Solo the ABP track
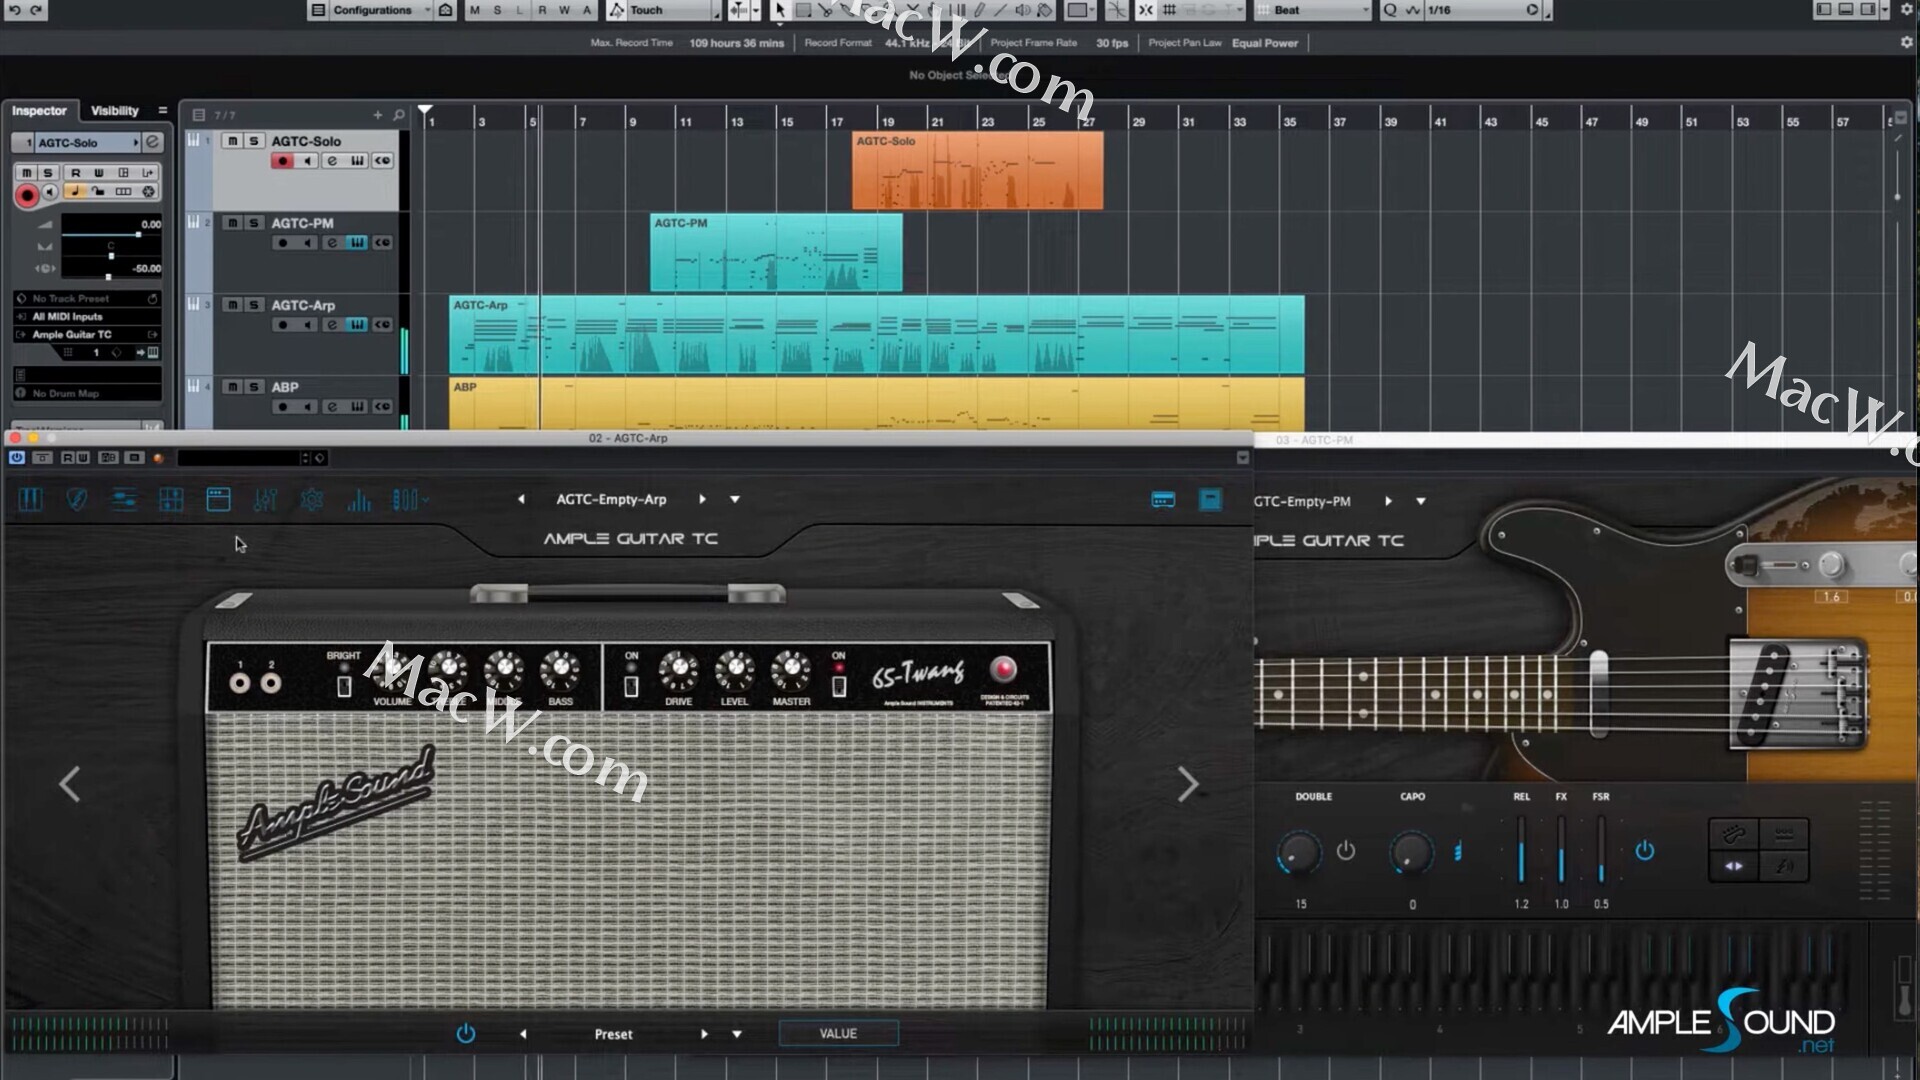The width and height of the screenshot is (1920, 1080). click(254, 387)
